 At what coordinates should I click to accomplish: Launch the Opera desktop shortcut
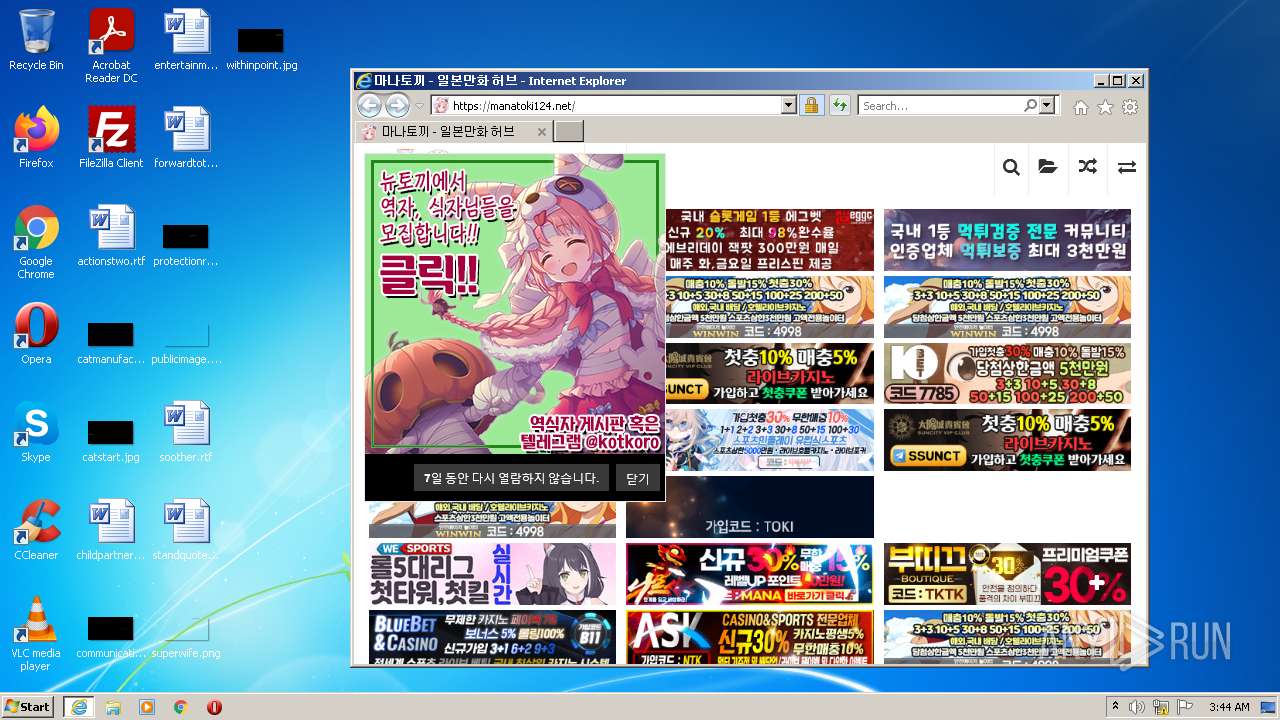(36, 334)
